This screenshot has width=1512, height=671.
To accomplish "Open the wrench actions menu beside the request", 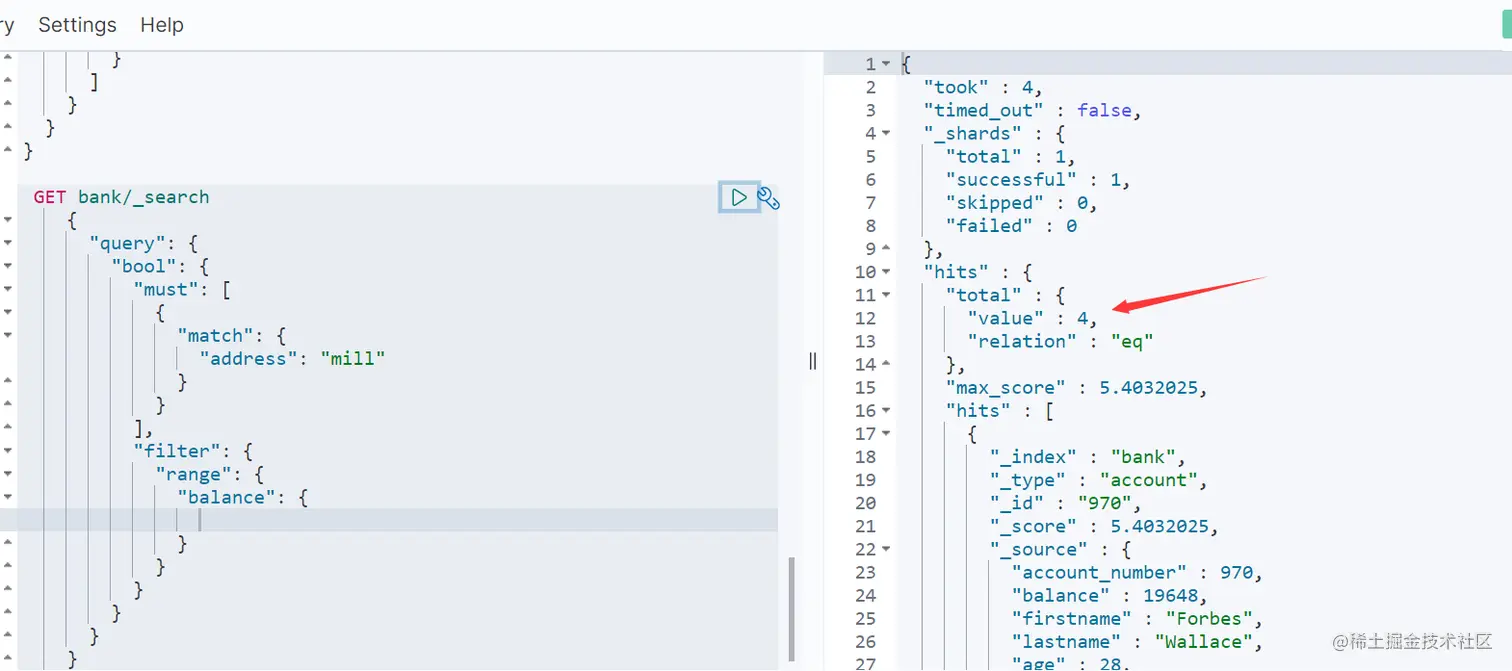I will [768, 198].
